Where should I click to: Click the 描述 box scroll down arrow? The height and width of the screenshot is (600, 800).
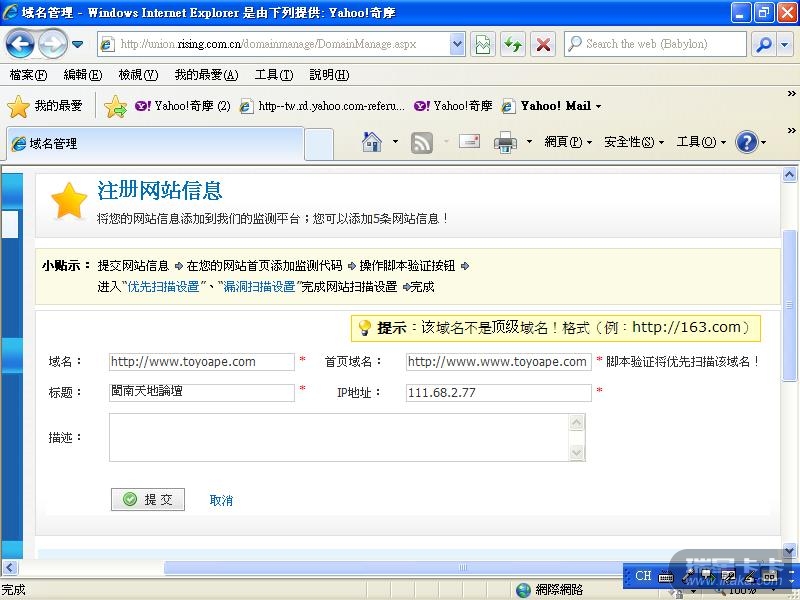pos(577,452)
